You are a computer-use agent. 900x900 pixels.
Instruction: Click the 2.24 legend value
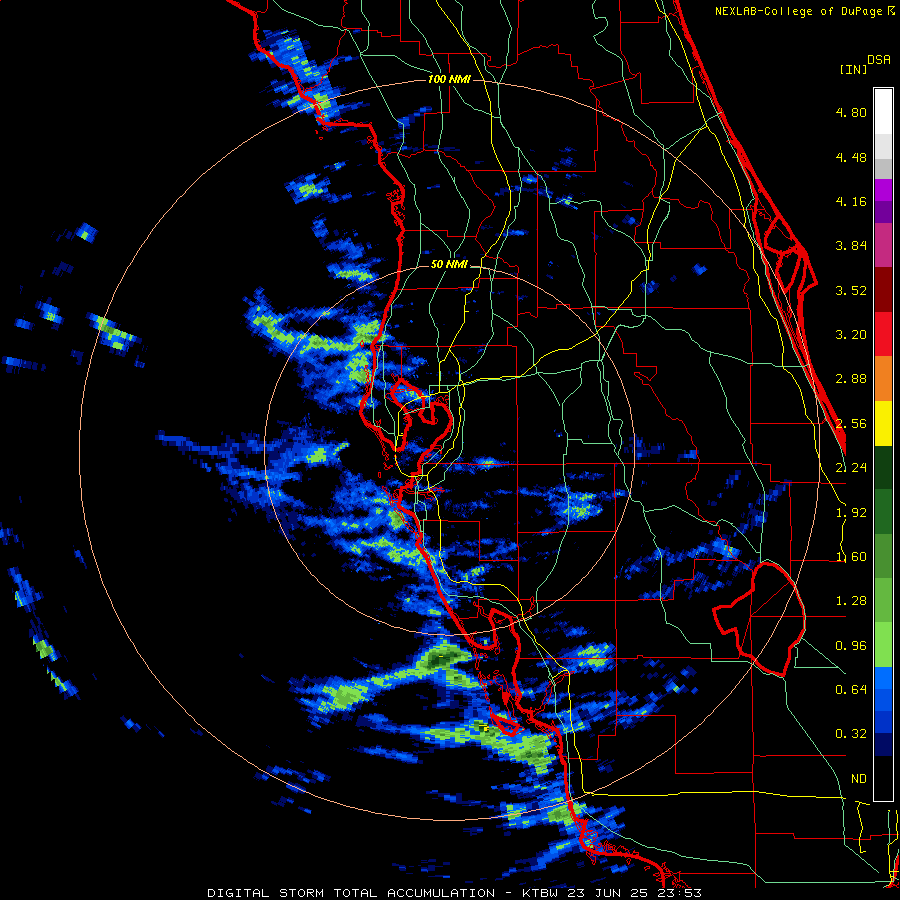[851, 468]
